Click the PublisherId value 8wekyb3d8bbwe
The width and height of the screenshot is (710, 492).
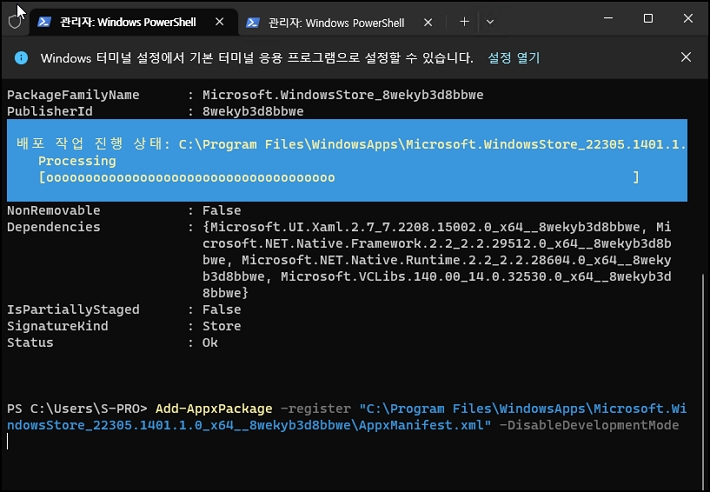pyautogui.click(x=253, y=111)
